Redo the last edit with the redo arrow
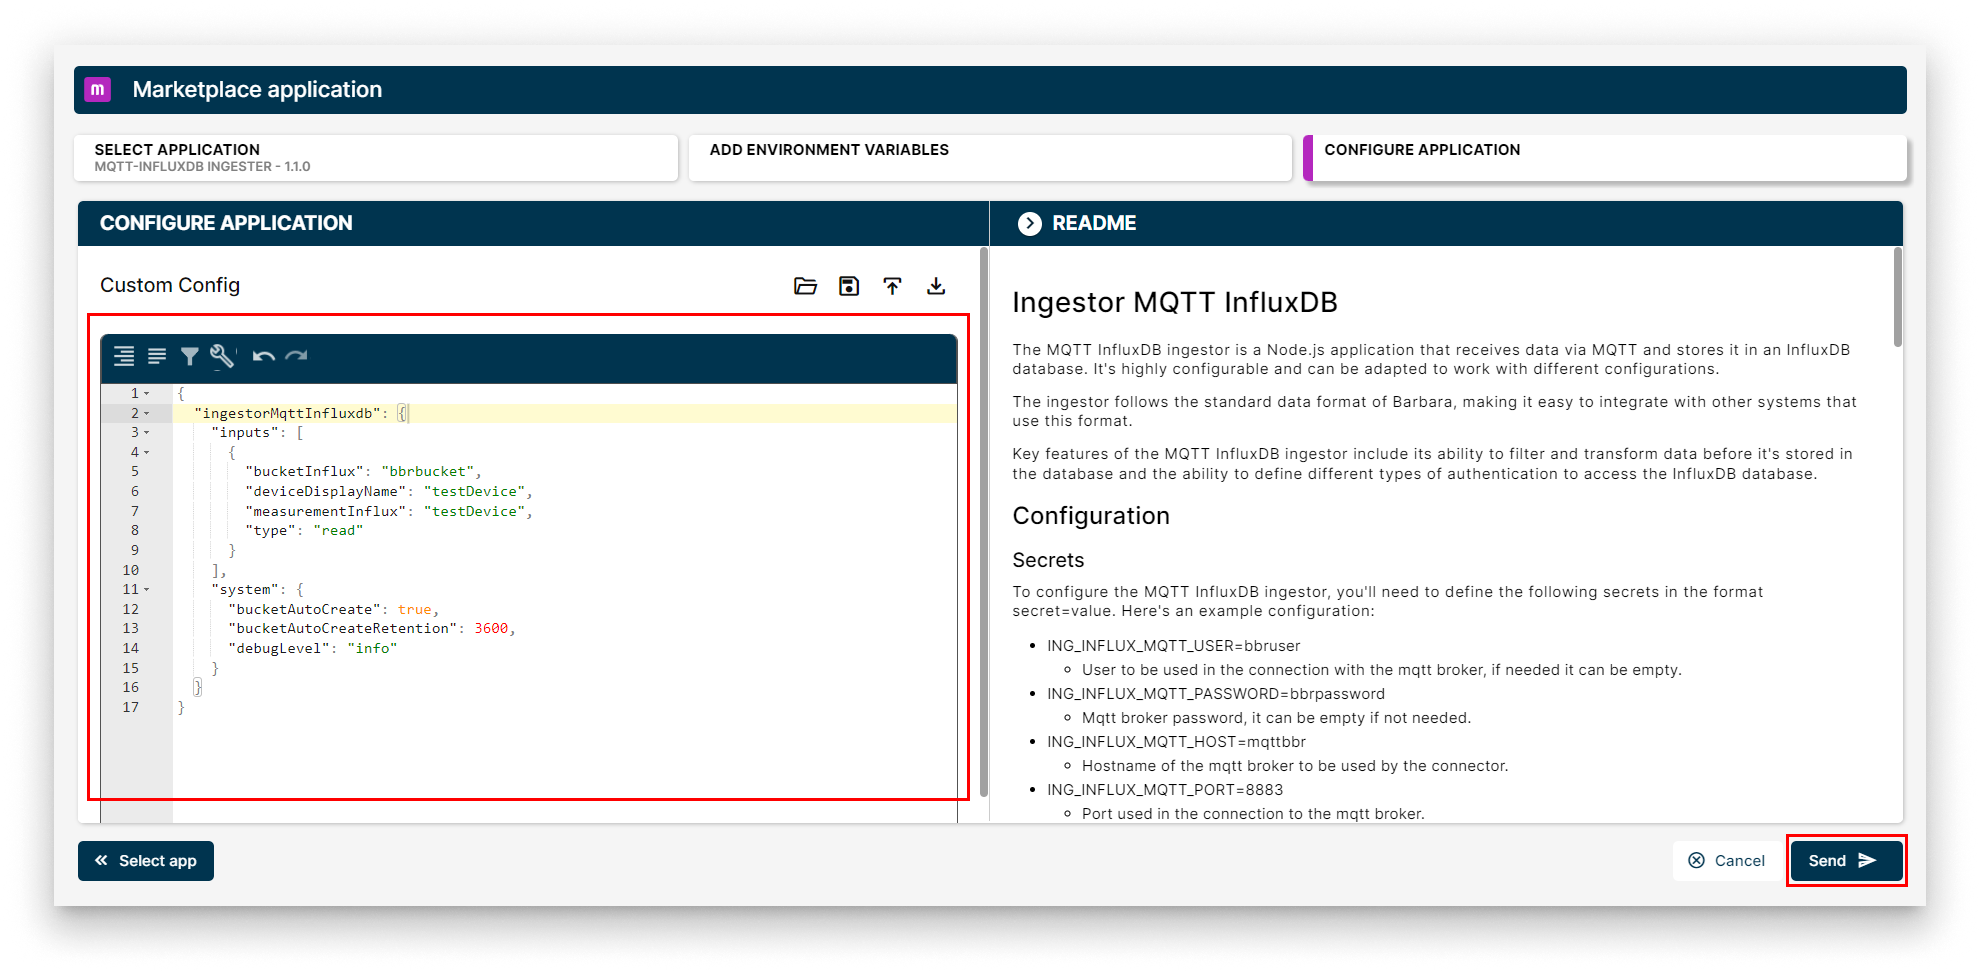This screenshot has height=971, width=1980. tap(295, 356)
